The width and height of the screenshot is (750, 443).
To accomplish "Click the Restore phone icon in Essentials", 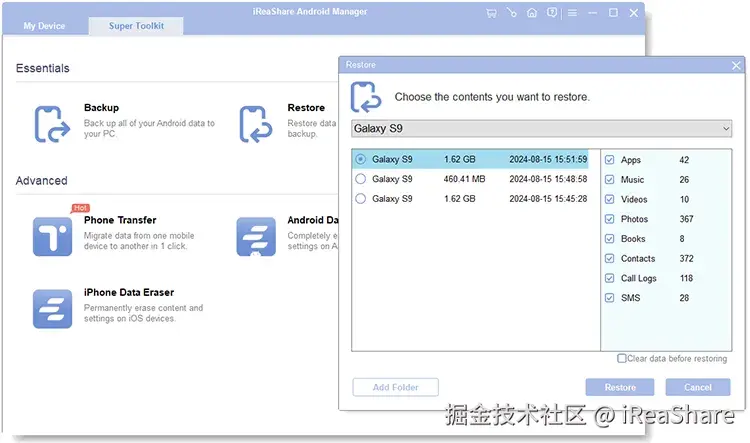I will pos(255,124).
